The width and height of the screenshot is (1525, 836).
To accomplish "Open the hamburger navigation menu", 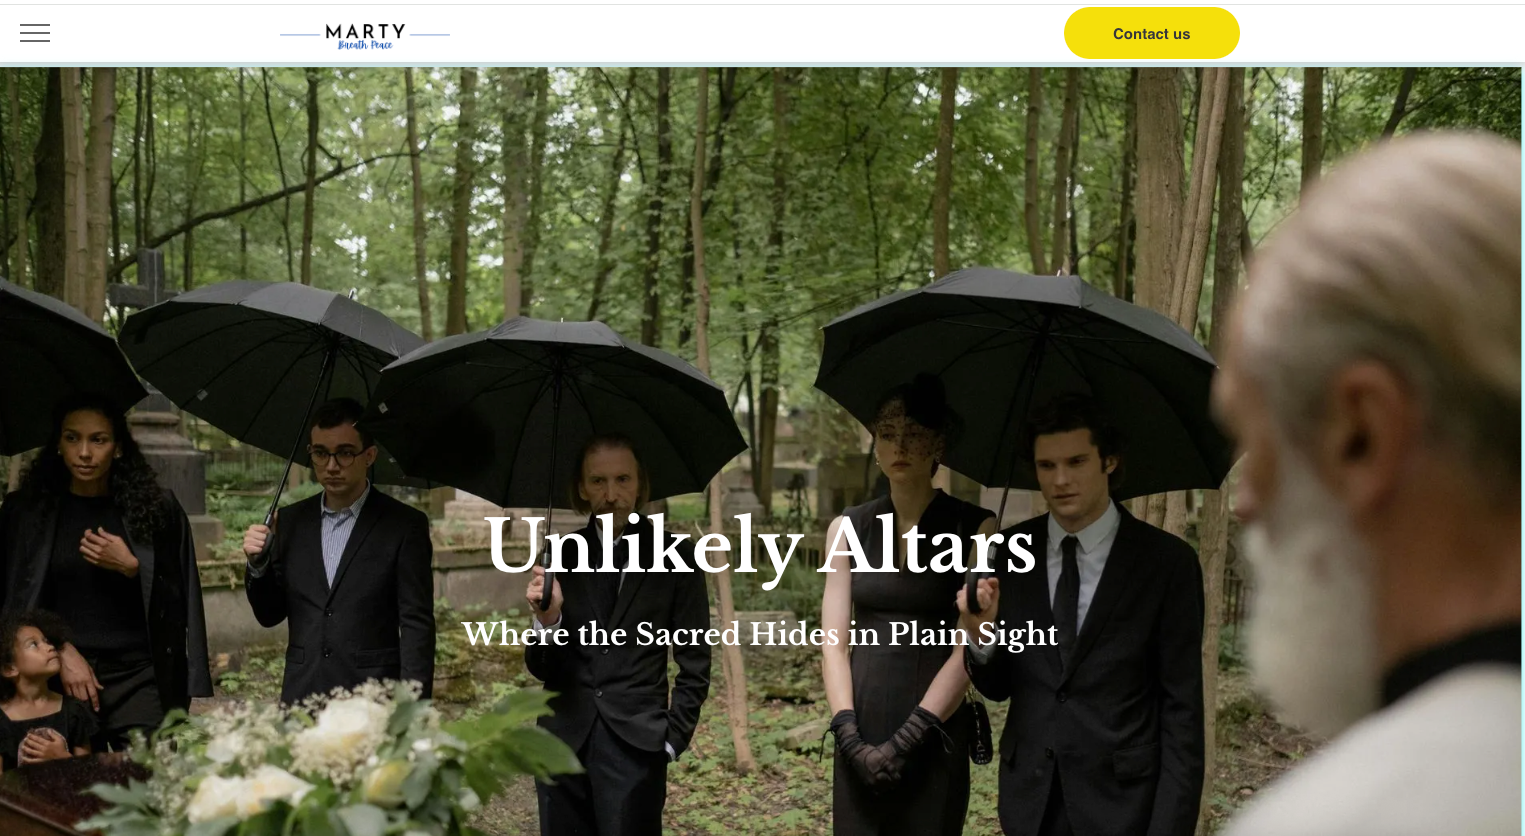I will [35, 33].
